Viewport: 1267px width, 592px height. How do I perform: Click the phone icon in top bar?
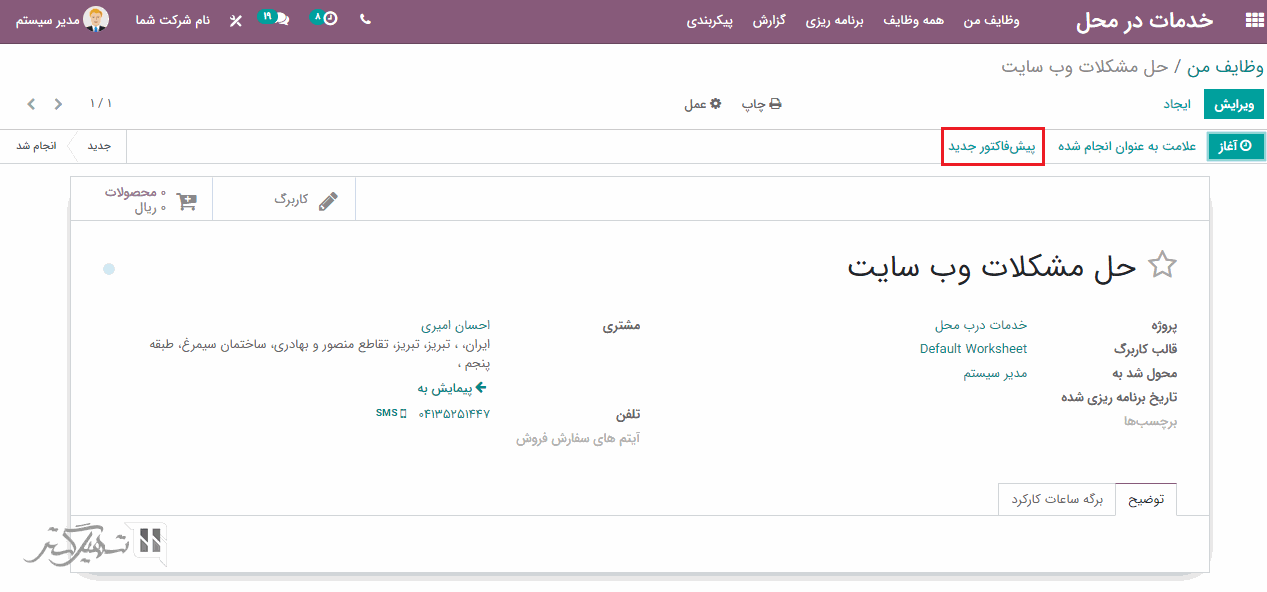pyautogui.click(x=365, y=19)
